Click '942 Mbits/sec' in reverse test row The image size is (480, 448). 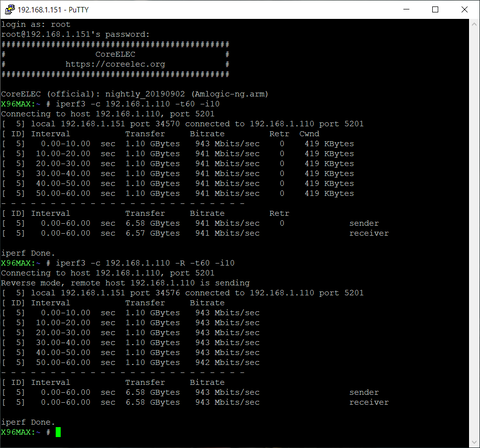coord(227,362)
